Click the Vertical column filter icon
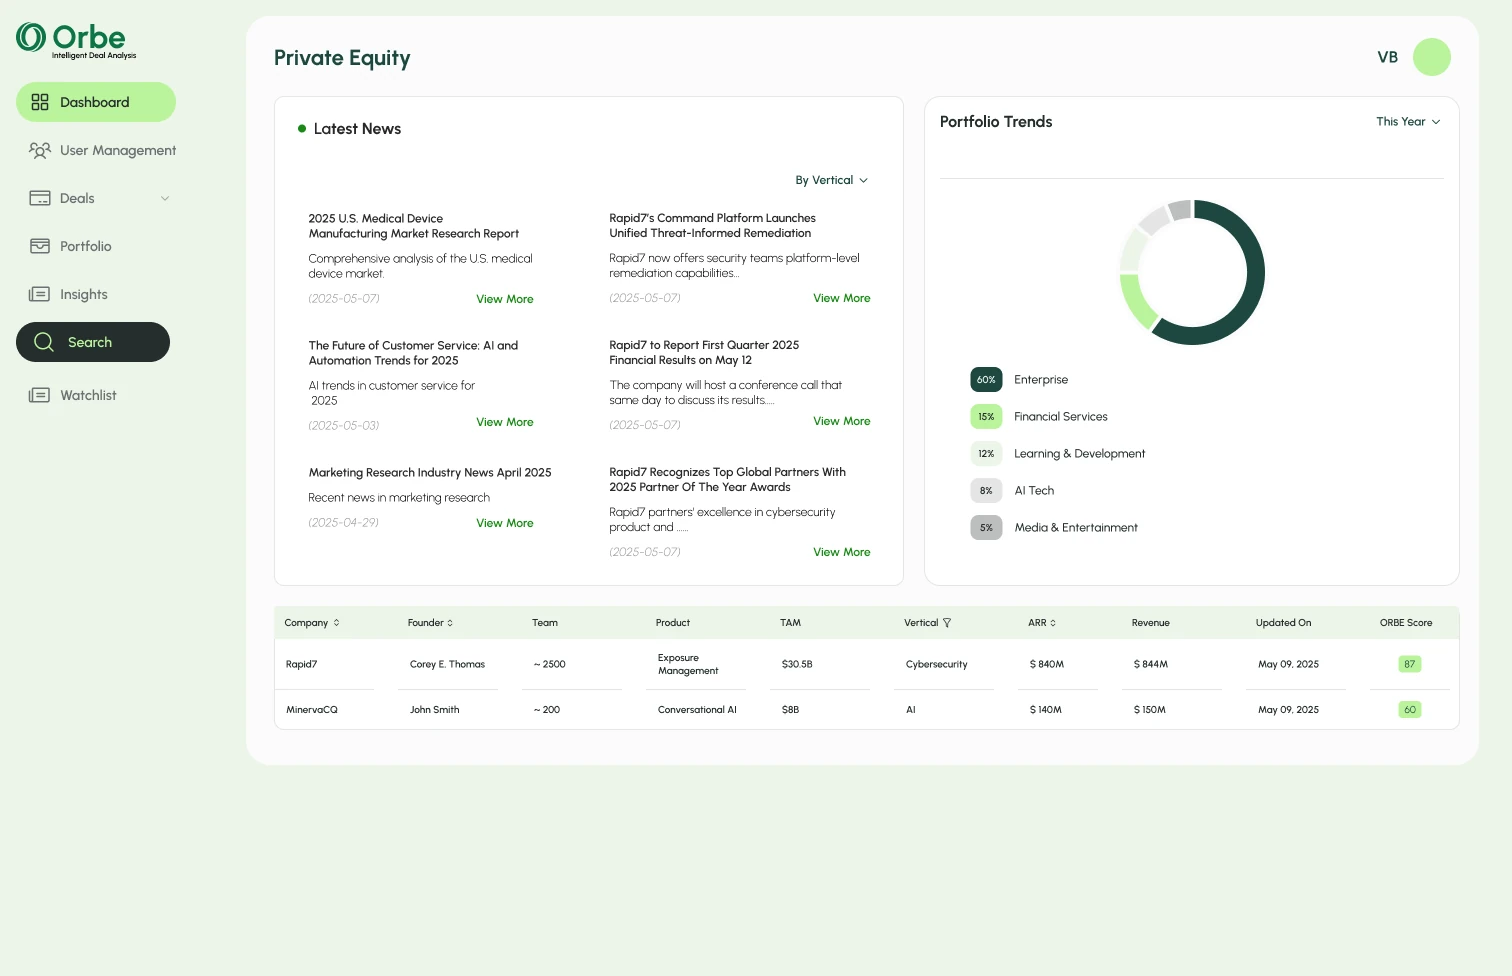 [947, 623]
